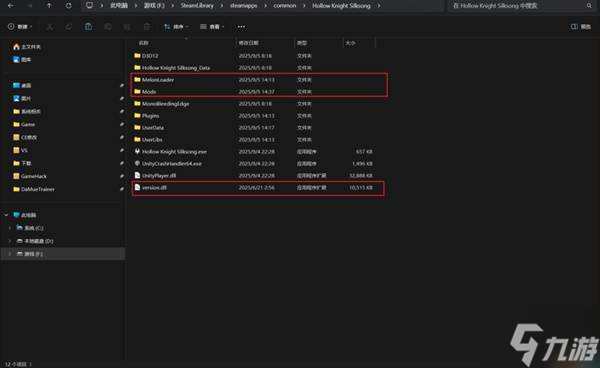Select Hollow Knight Silksong breadcrumb segment
Screen dimensions: 600x368
coord(341,6)
